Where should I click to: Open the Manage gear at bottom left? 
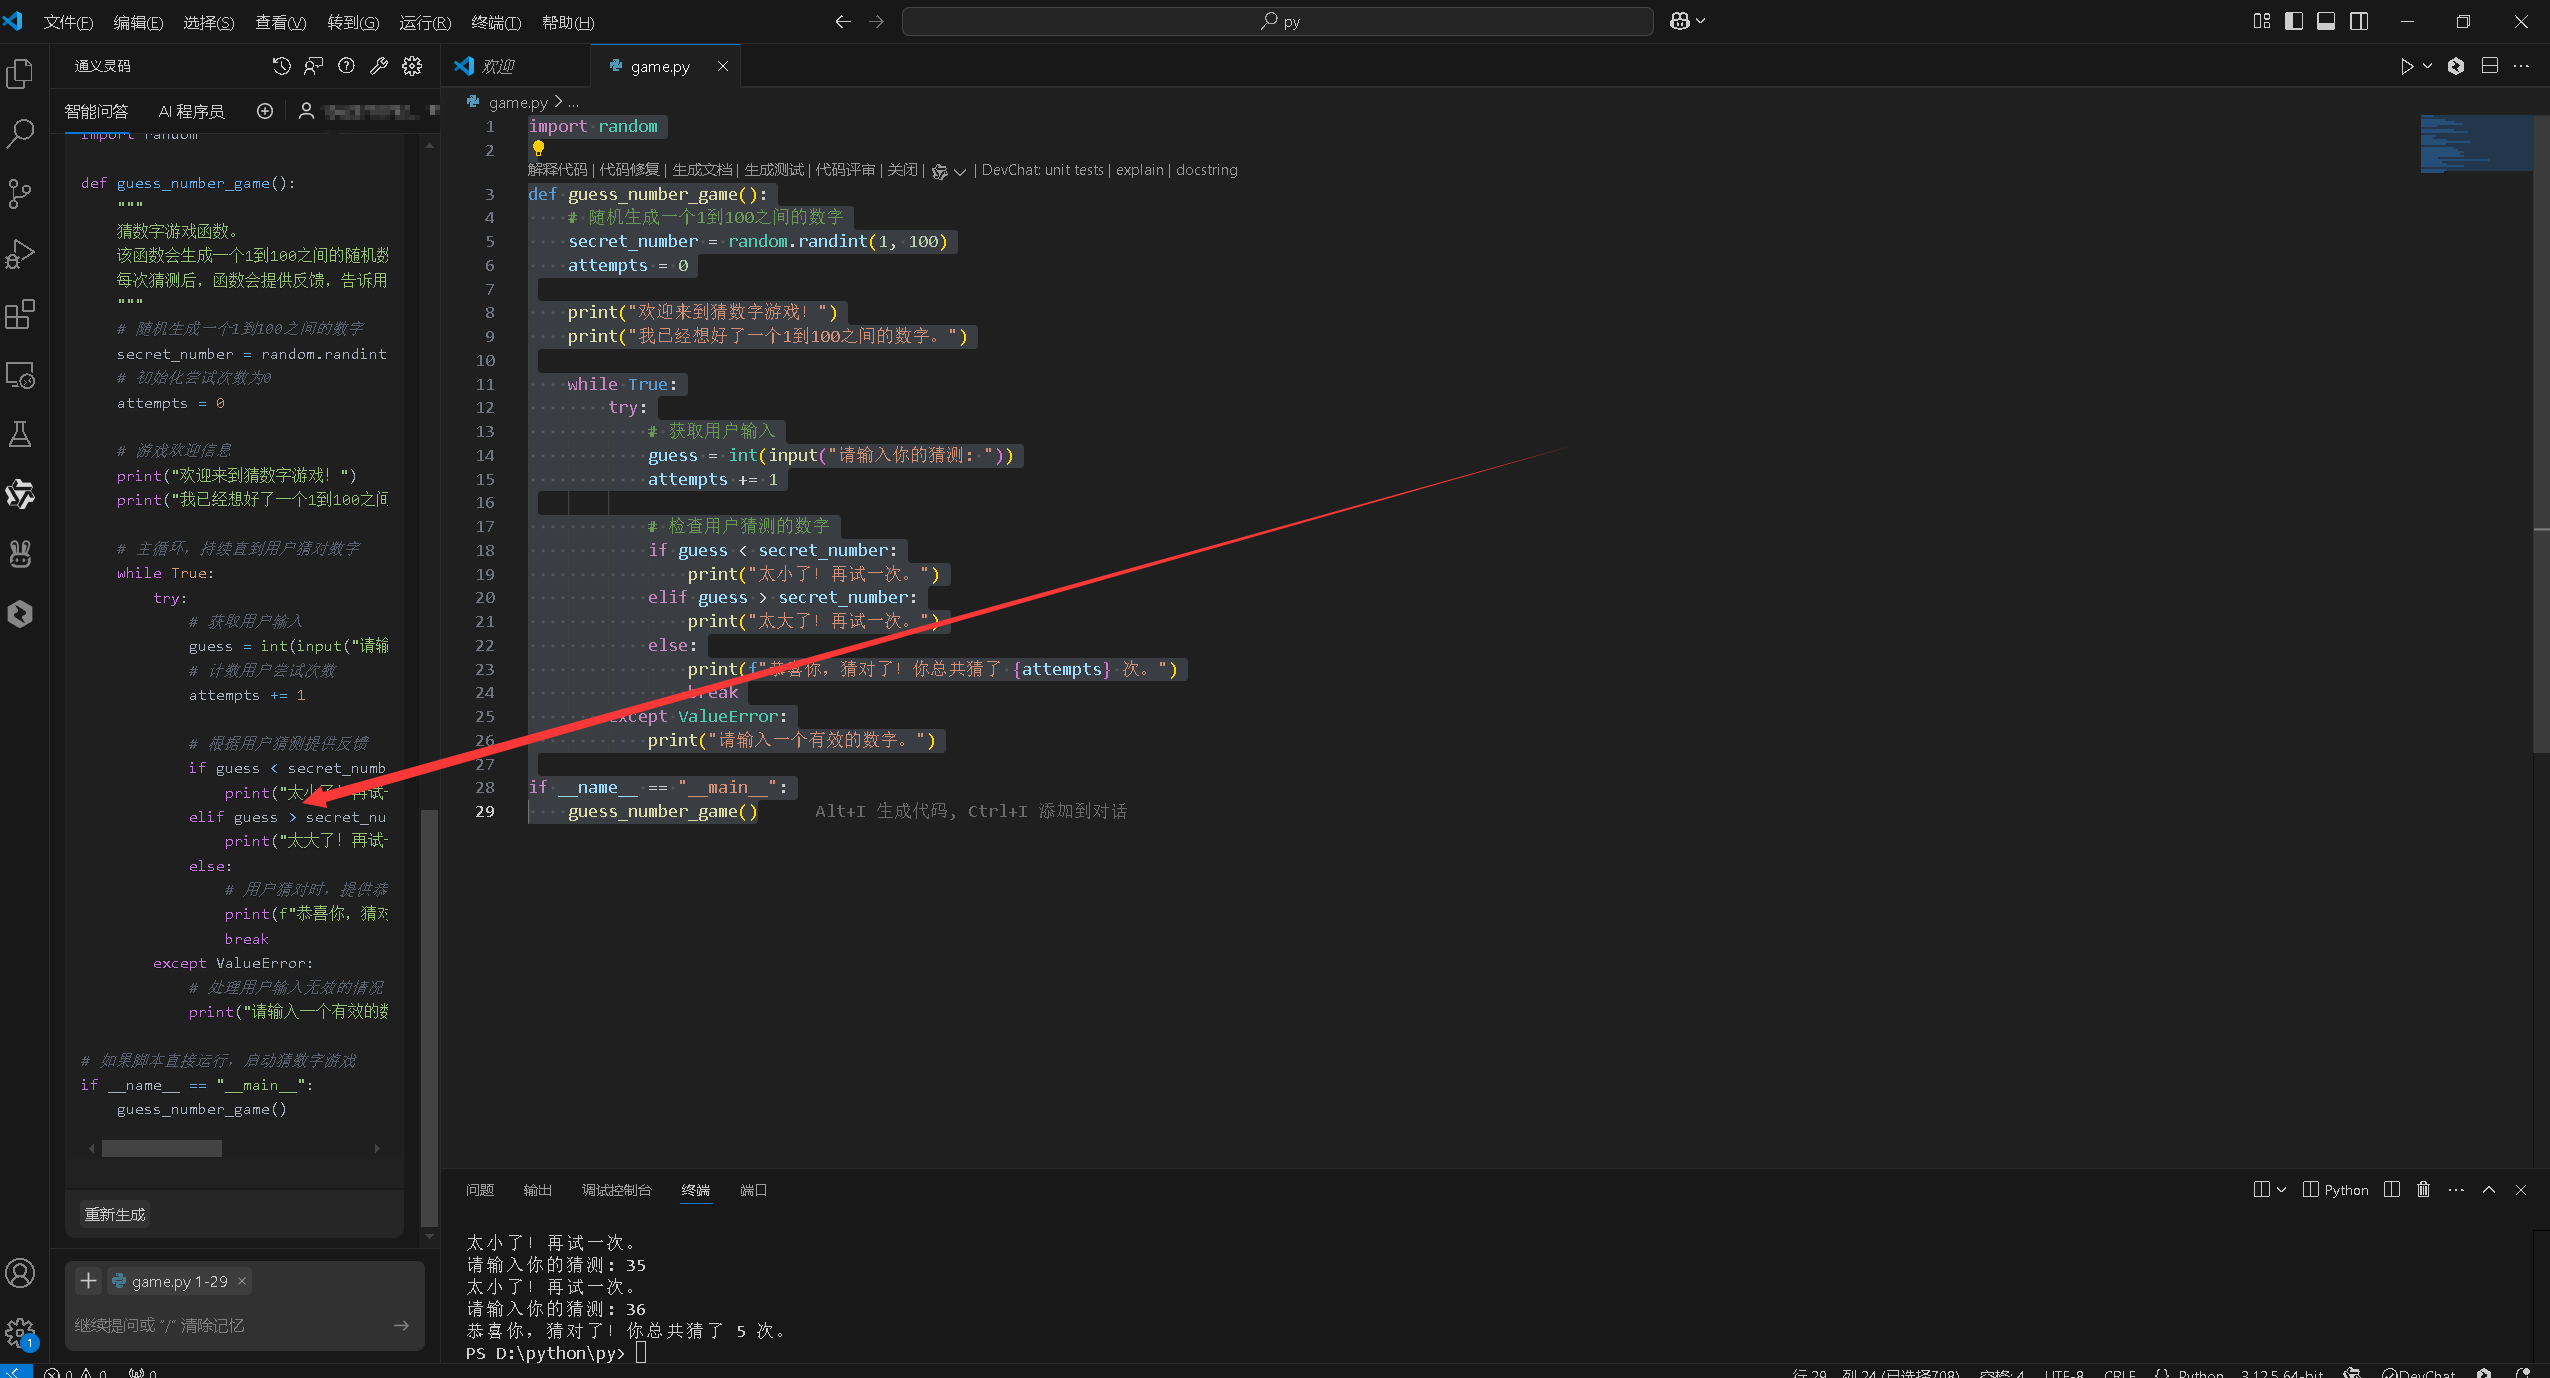pyautogui.click(x=20, y=1332)
